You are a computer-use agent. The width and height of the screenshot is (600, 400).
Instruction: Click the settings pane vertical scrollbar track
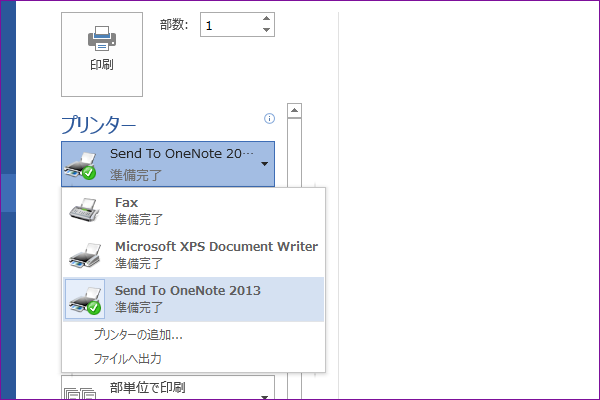coord(294,153)
